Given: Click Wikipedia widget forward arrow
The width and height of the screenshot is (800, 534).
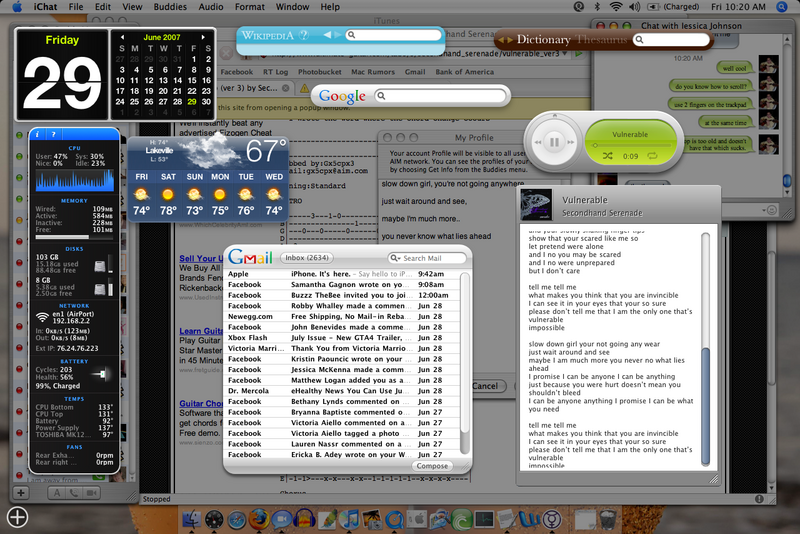Looking at the screenshot, I should point(337,35).
